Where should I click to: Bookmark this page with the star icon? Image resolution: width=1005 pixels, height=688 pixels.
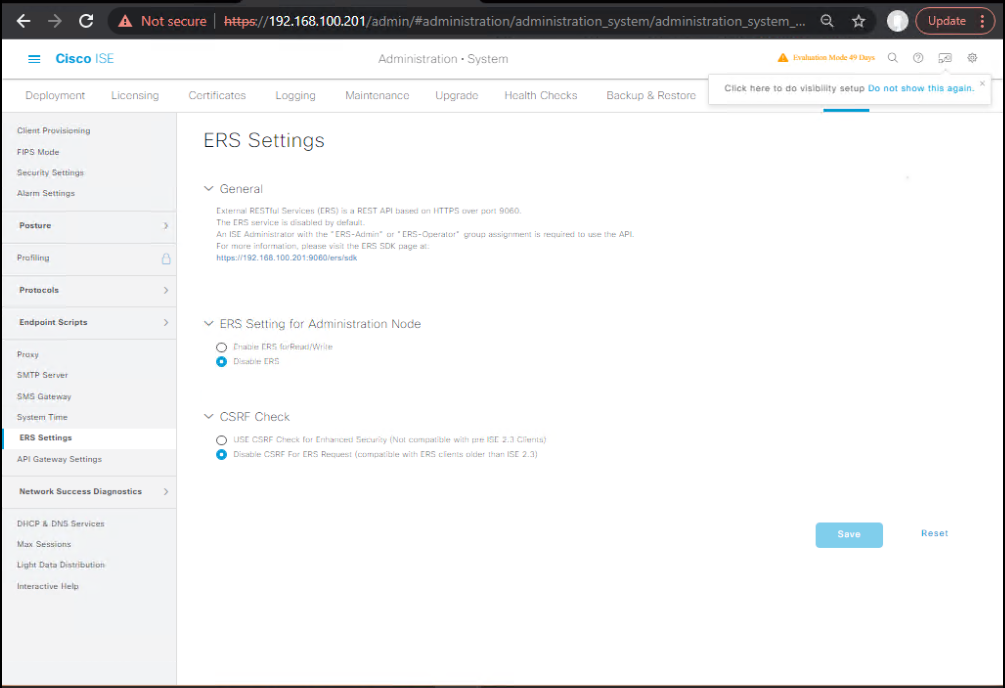[x=859, y=21]
